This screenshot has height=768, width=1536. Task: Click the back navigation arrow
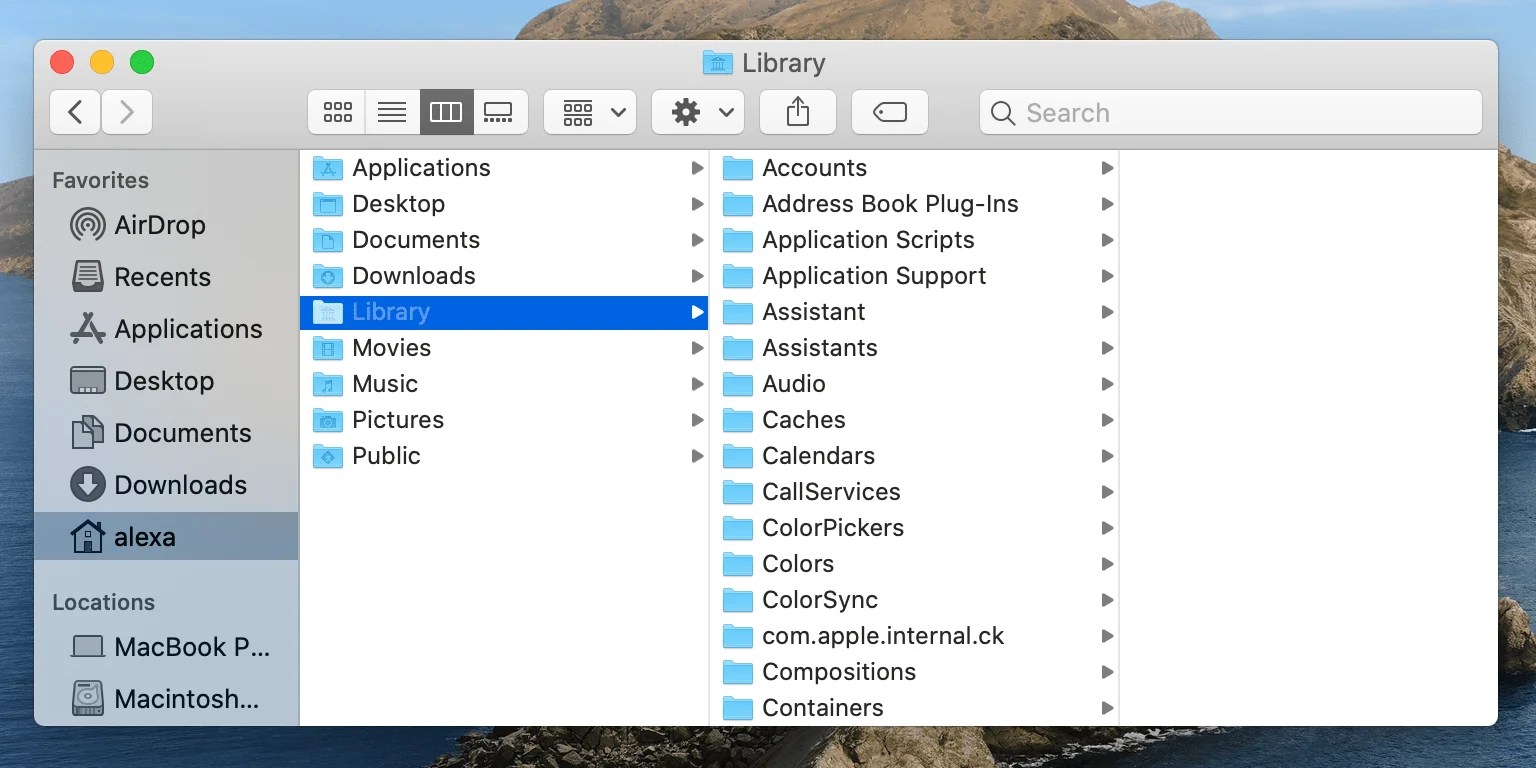(x=75, y=112)
